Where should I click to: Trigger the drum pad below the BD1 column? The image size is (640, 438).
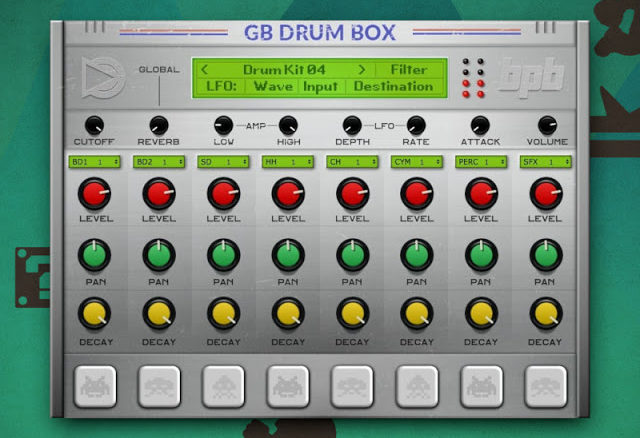pyautogui.click(x=95, y=386)
